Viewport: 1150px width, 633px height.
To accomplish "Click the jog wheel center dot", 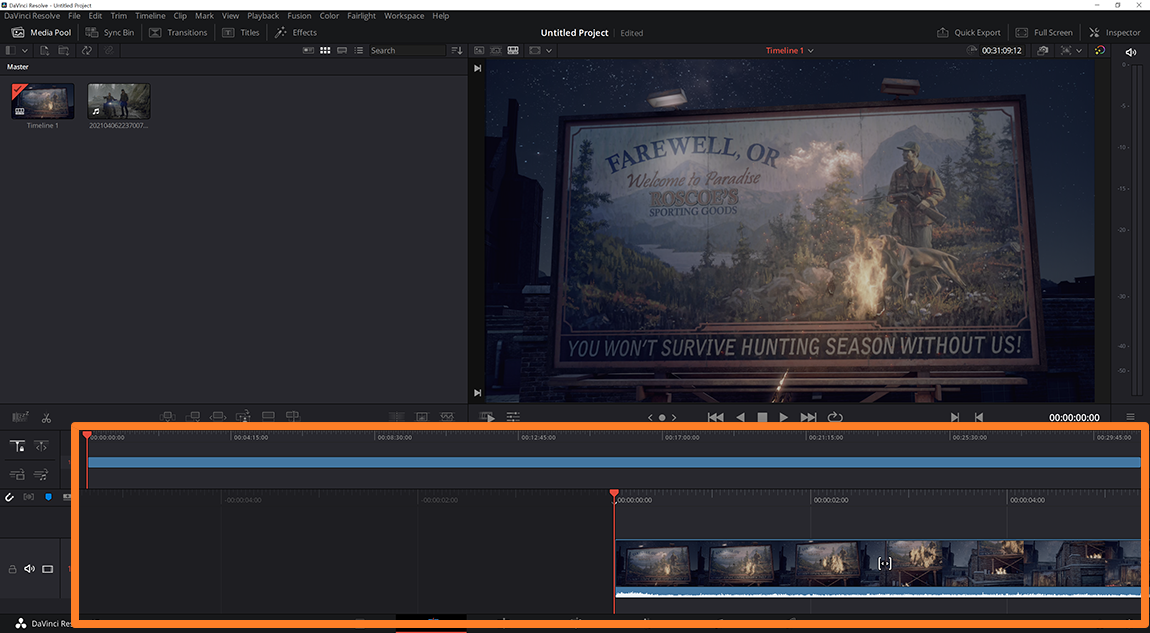I will click(x=662, y=417).
